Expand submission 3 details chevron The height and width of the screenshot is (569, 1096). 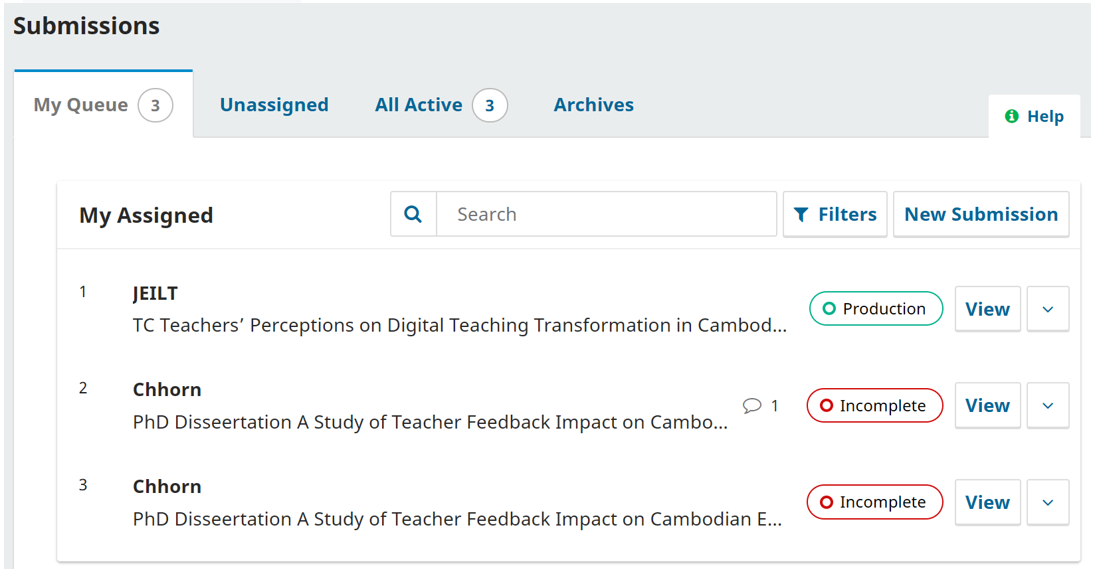point(1048,502)
